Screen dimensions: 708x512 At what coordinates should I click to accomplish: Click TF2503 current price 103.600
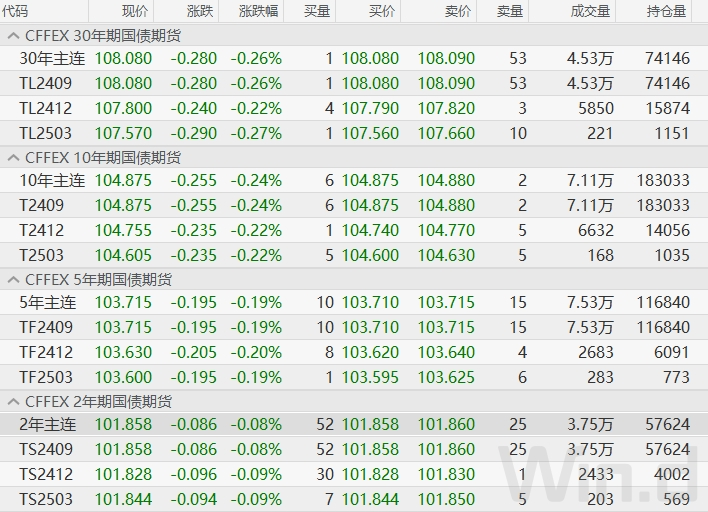(x=123, y=377)
